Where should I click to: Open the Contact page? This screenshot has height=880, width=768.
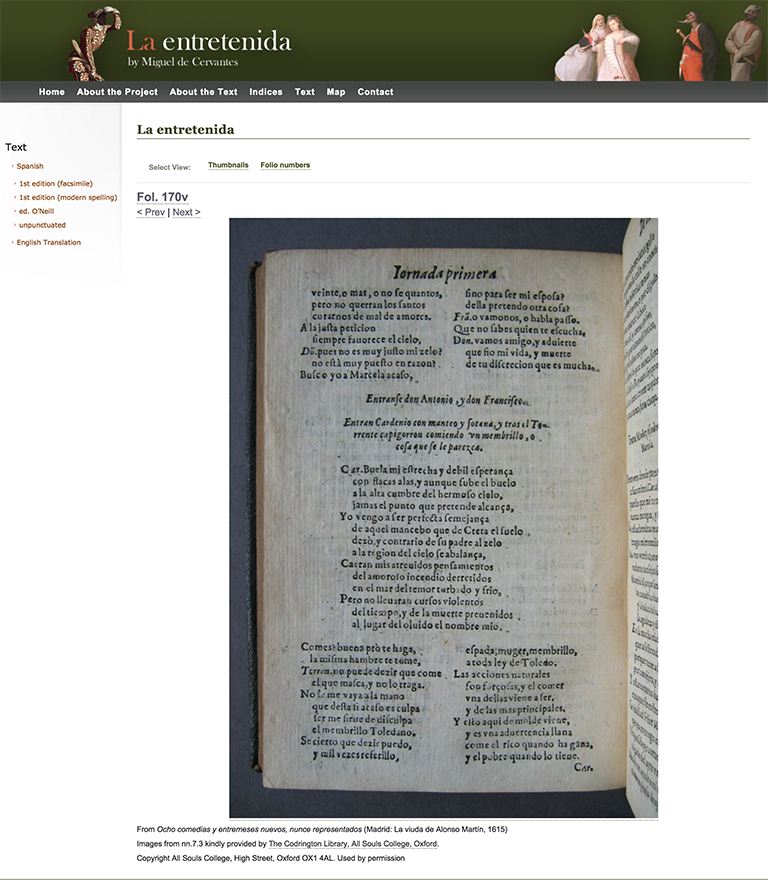[x=376, y=91]
